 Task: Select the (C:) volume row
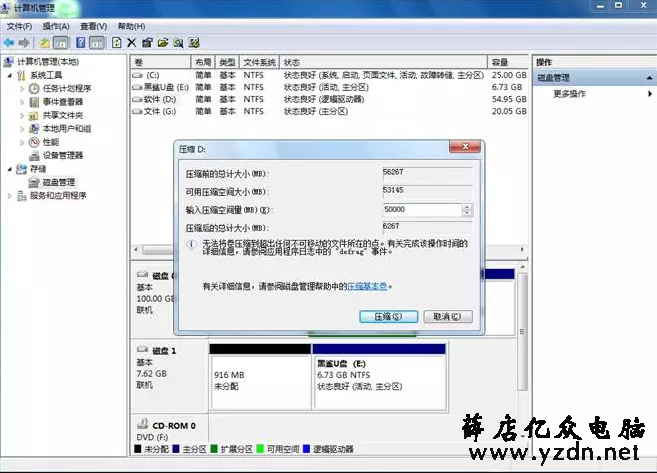[329, 75]
